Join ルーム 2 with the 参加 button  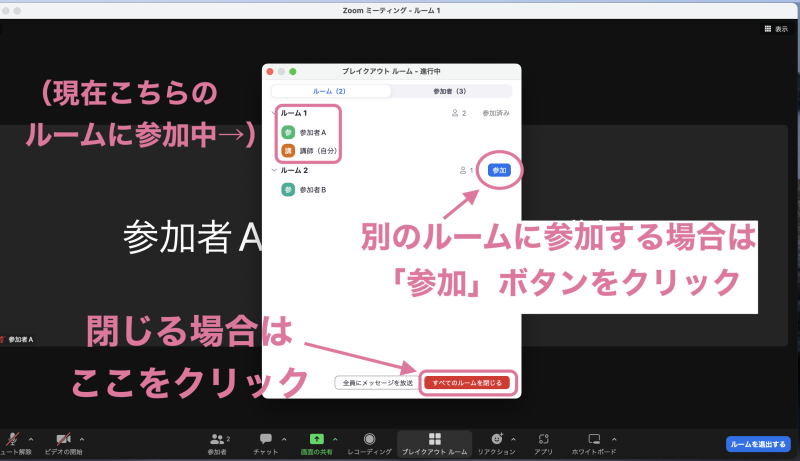(499, 170)
